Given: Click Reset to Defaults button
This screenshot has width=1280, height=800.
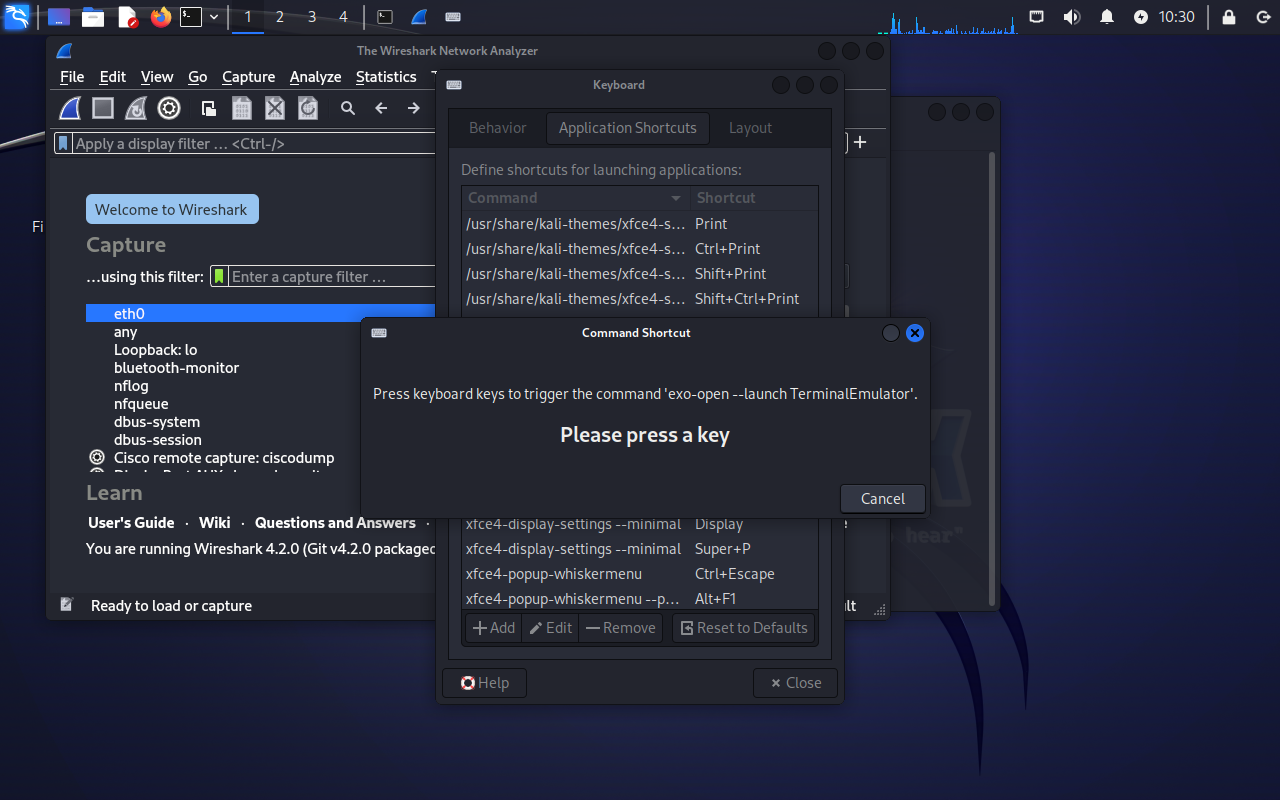Looking at the screenshot, I should (x=743, y=628).
